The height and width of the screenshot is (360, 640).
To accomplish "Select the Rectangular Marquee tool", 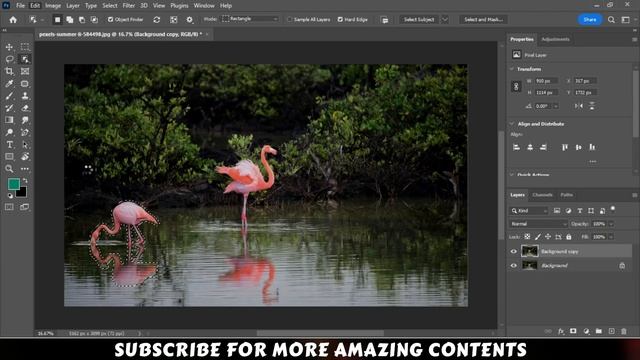I will pyautogui.click(x=25, y=47).
